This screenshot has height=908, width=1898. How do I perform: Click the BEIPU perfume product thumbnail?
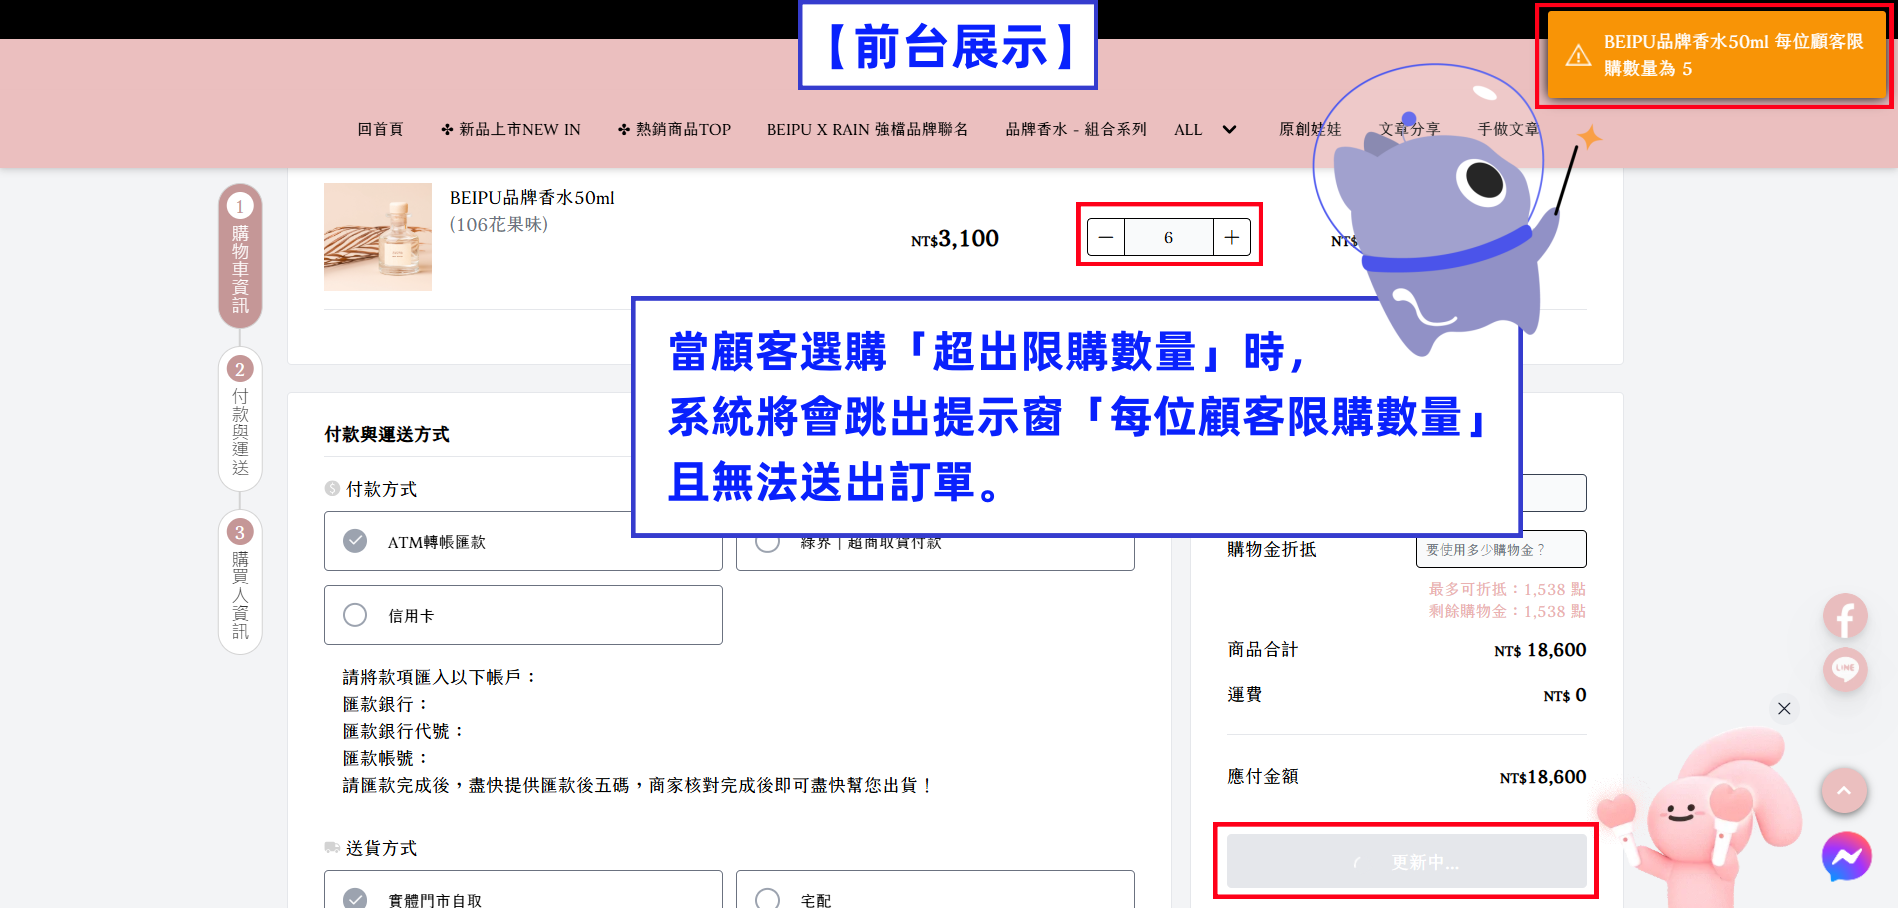click(x=378, y=237)
